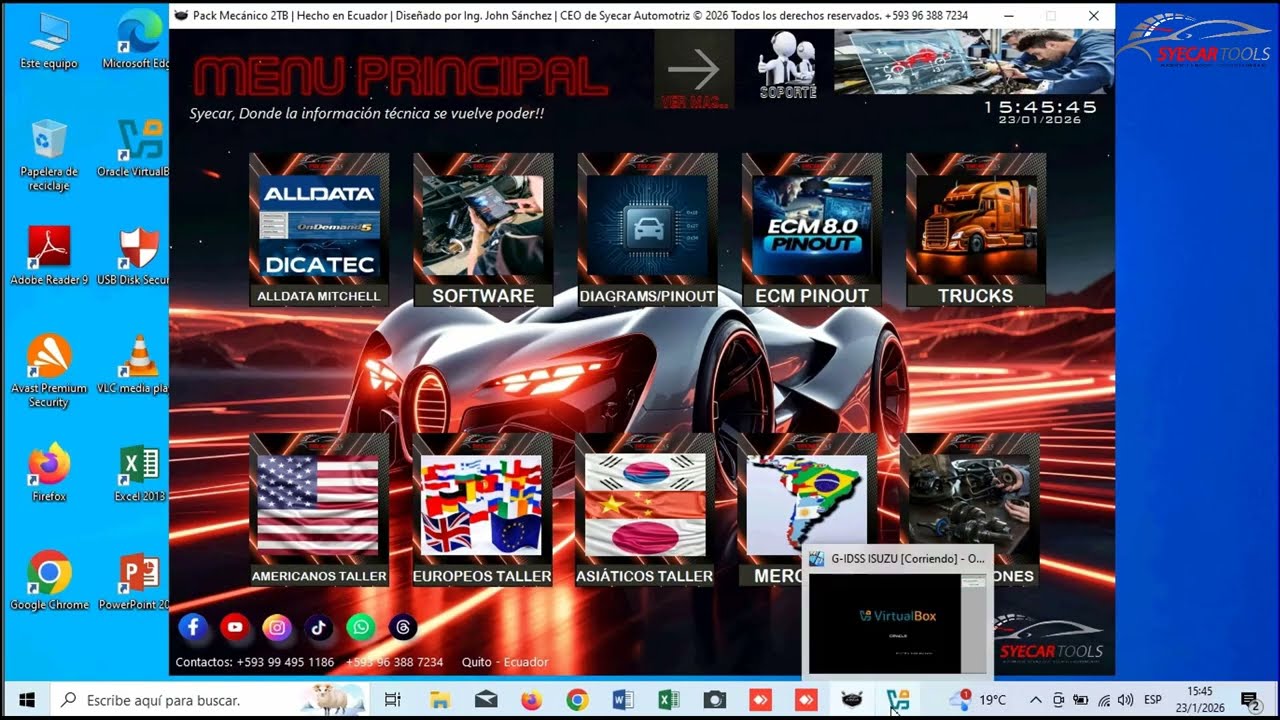
Task: Select the Avast Premium Security desktop shortcut
Action: click(x=49, y=371)
